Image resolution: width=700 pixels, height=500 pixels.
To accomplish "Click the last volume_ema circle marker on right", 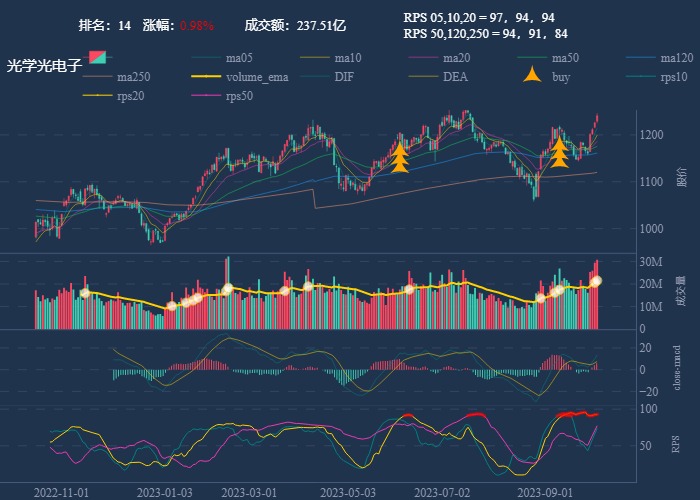I will tap(596, 281).
